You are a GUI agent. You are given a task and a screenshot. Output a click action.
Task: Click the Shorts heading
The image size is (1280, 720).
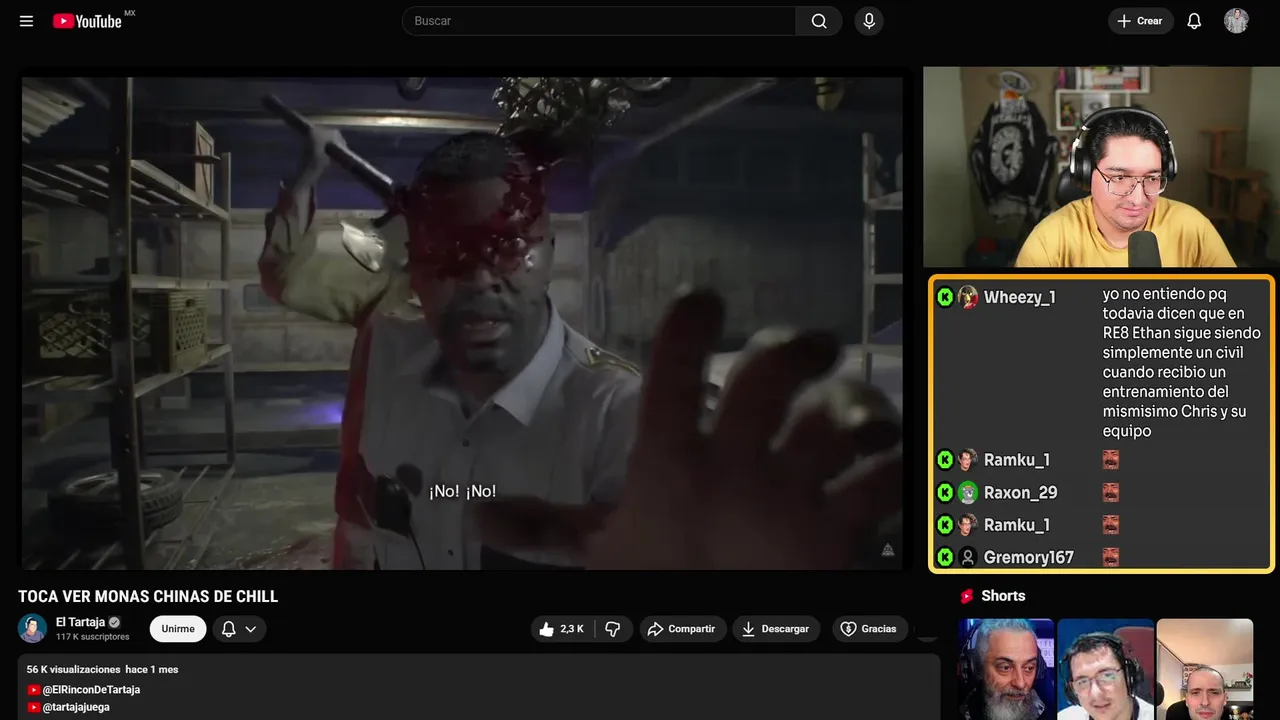[x=1003, y=596]
